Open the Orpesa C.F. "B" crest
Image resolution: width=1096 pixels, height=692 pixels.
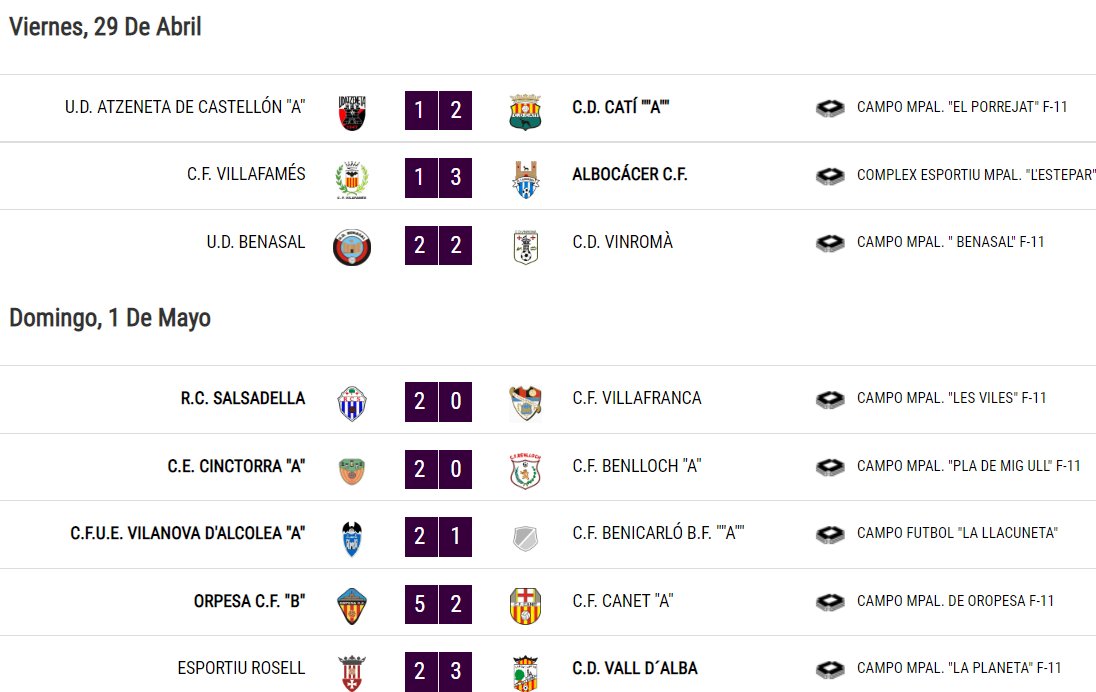tap(352, 605)
